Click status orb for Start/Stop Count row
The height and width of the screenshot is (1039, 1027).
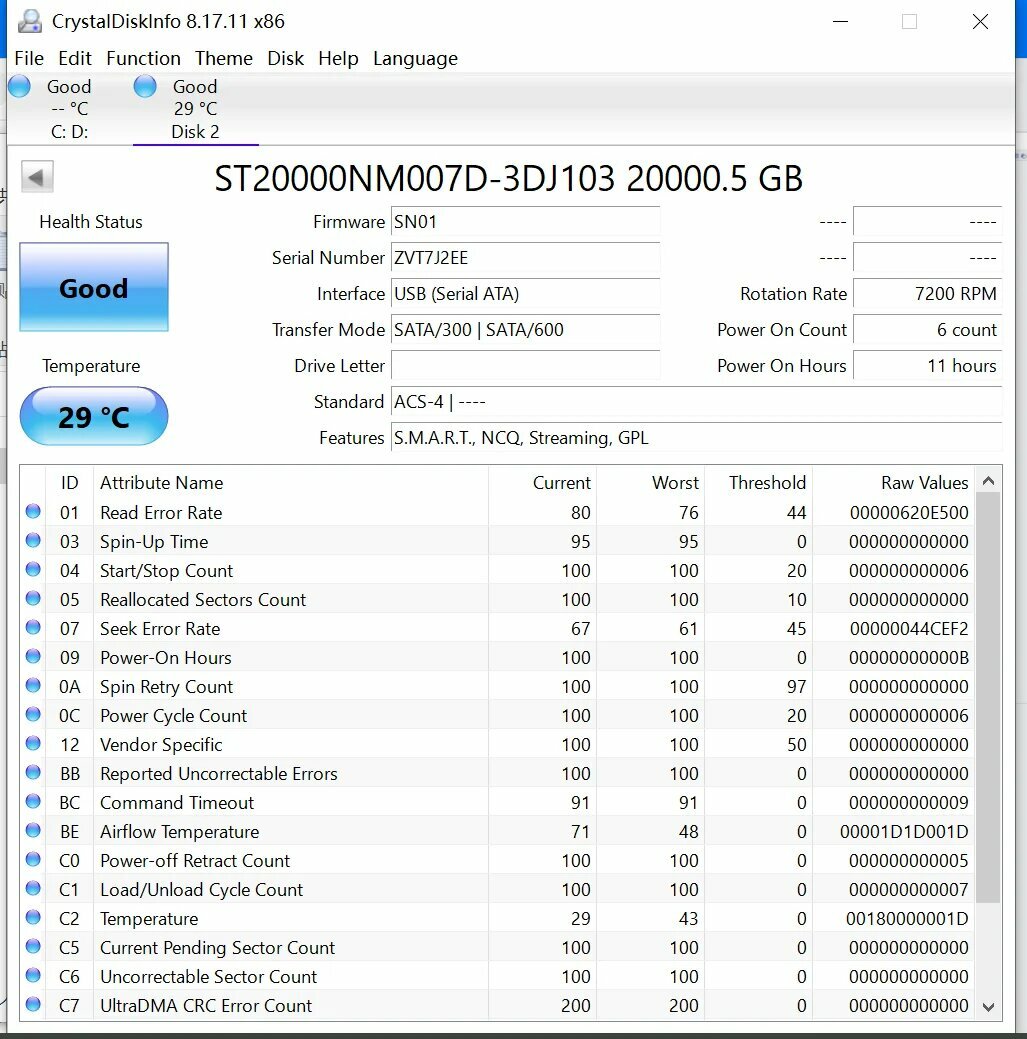click(x=33, y=570)
